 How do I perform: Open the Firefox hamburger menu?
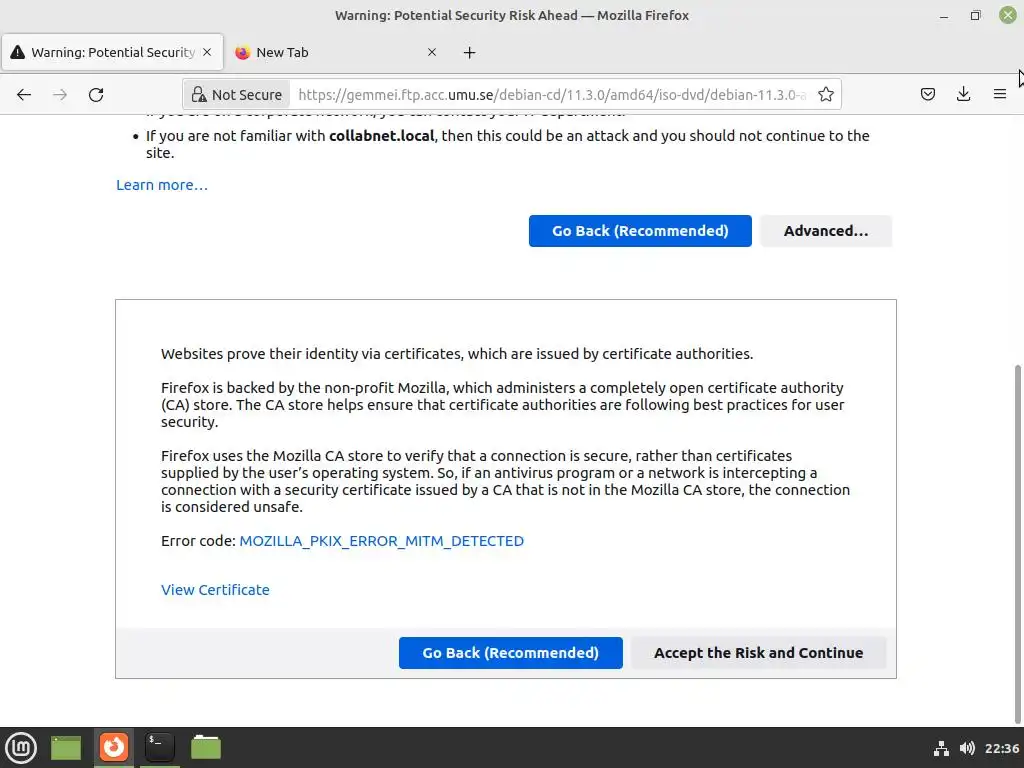click(x=999, y=95)
